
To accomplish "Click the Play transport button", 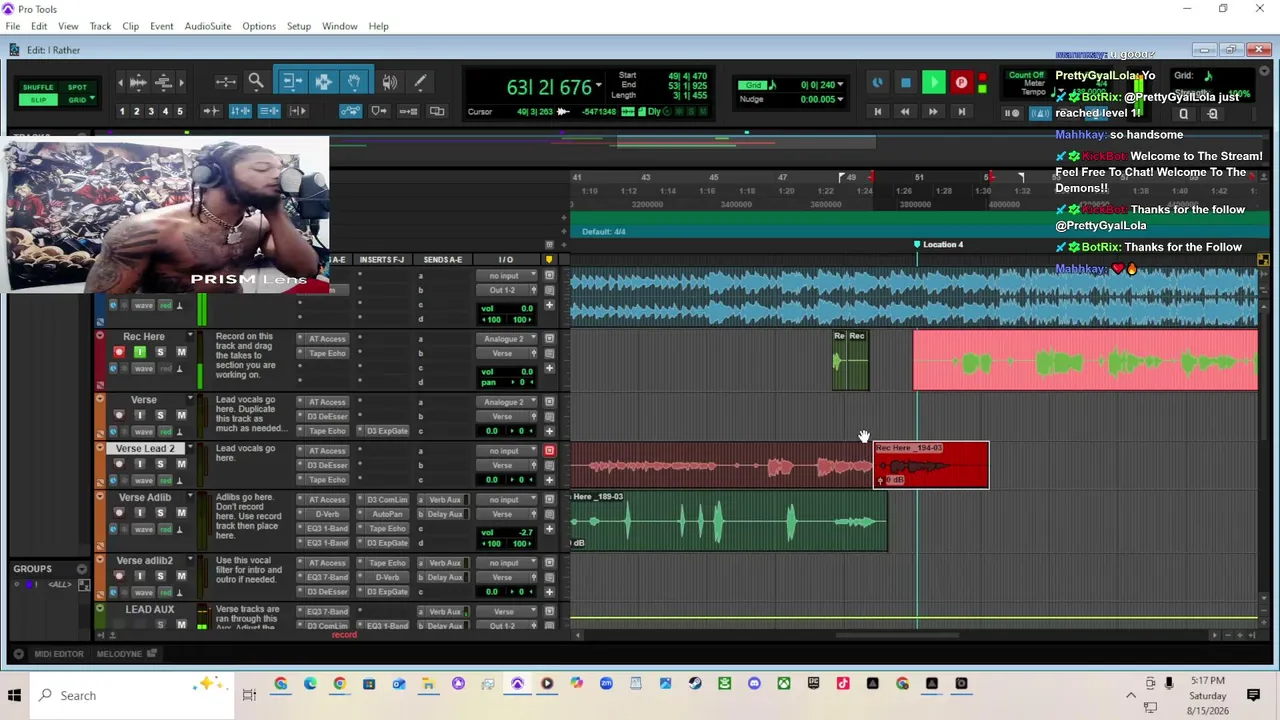I will coord(933,83).
